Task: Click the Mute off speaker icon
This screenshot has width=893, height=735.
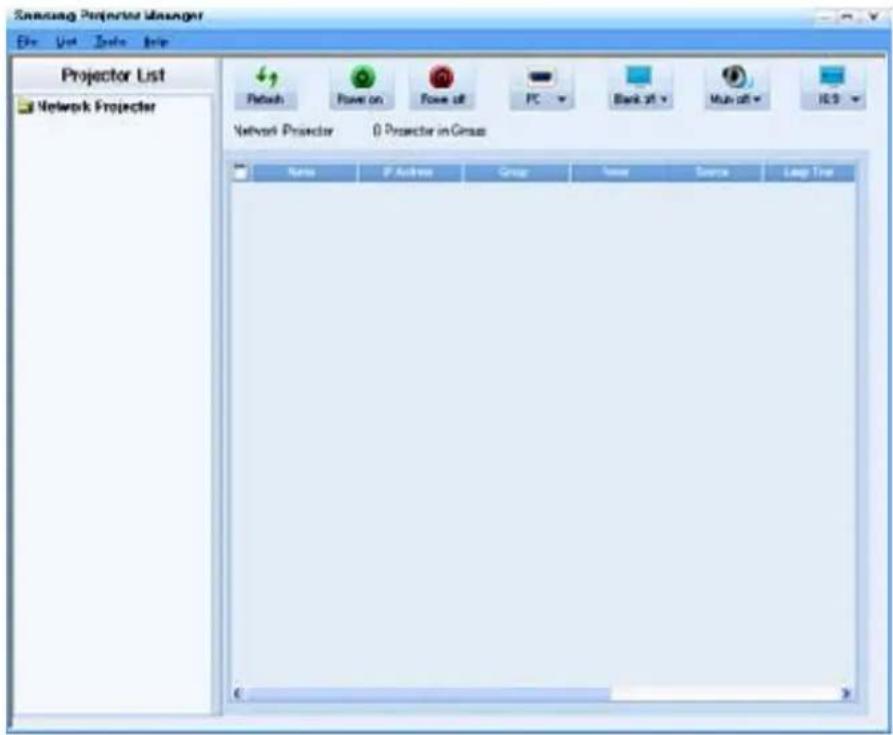Action: pos(735,76)
